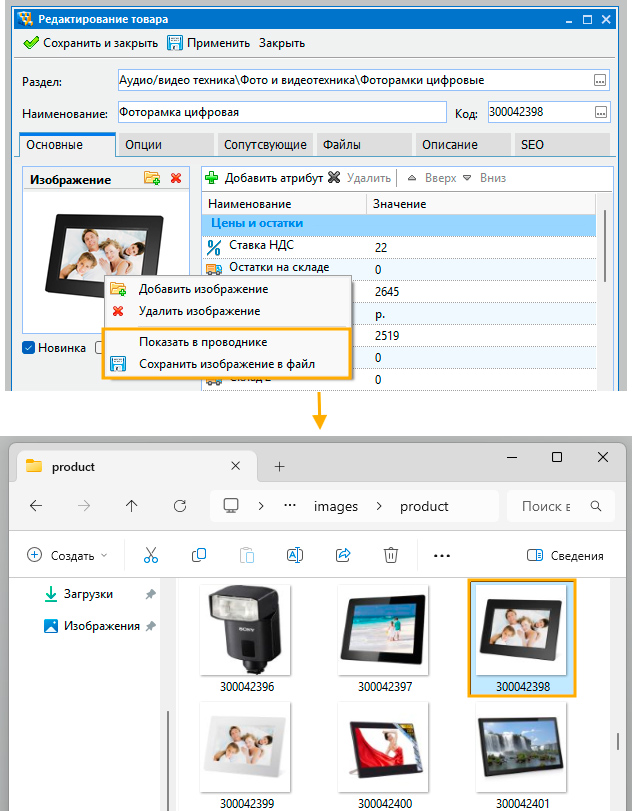Choose Показать в проводнике menu item
632x811 pixels.
tap(228, 342)
